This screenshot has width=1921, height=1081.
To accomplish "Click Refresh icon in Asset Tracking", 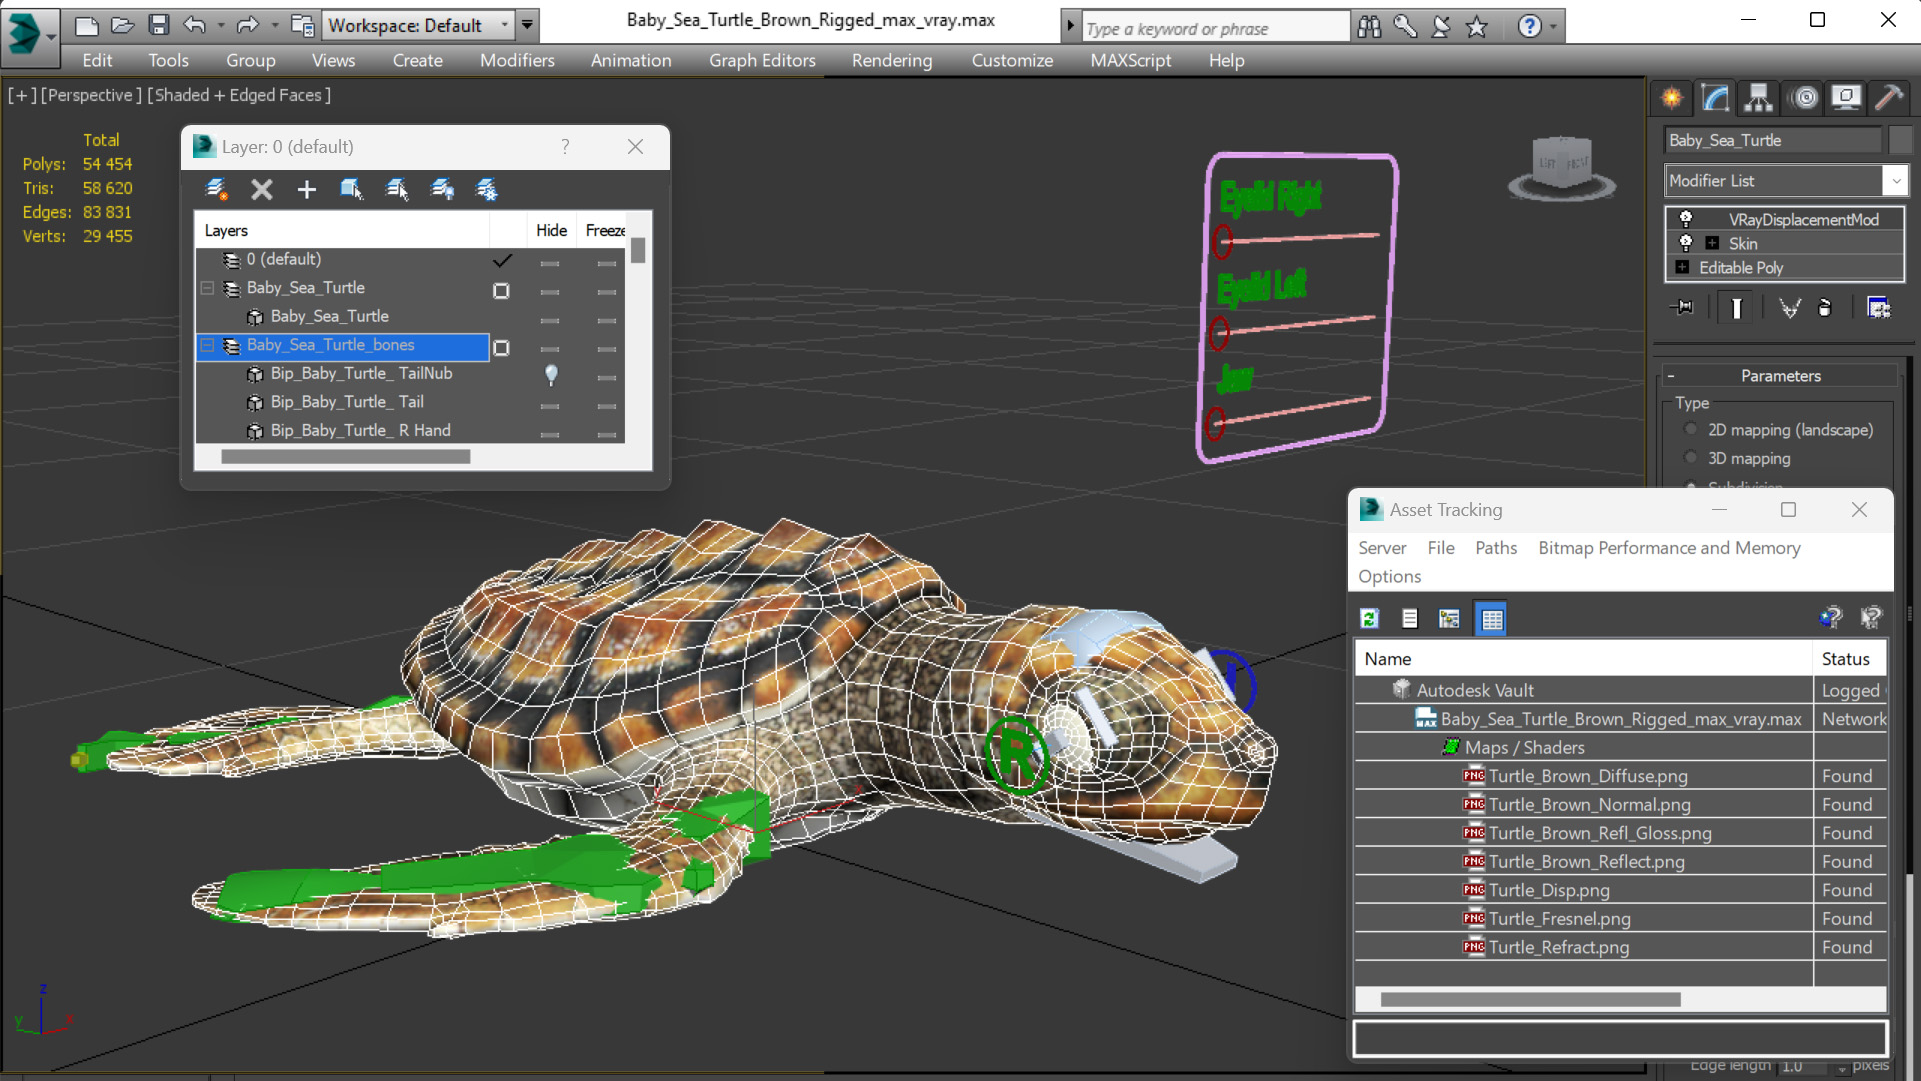I will tap(1369, 619).
